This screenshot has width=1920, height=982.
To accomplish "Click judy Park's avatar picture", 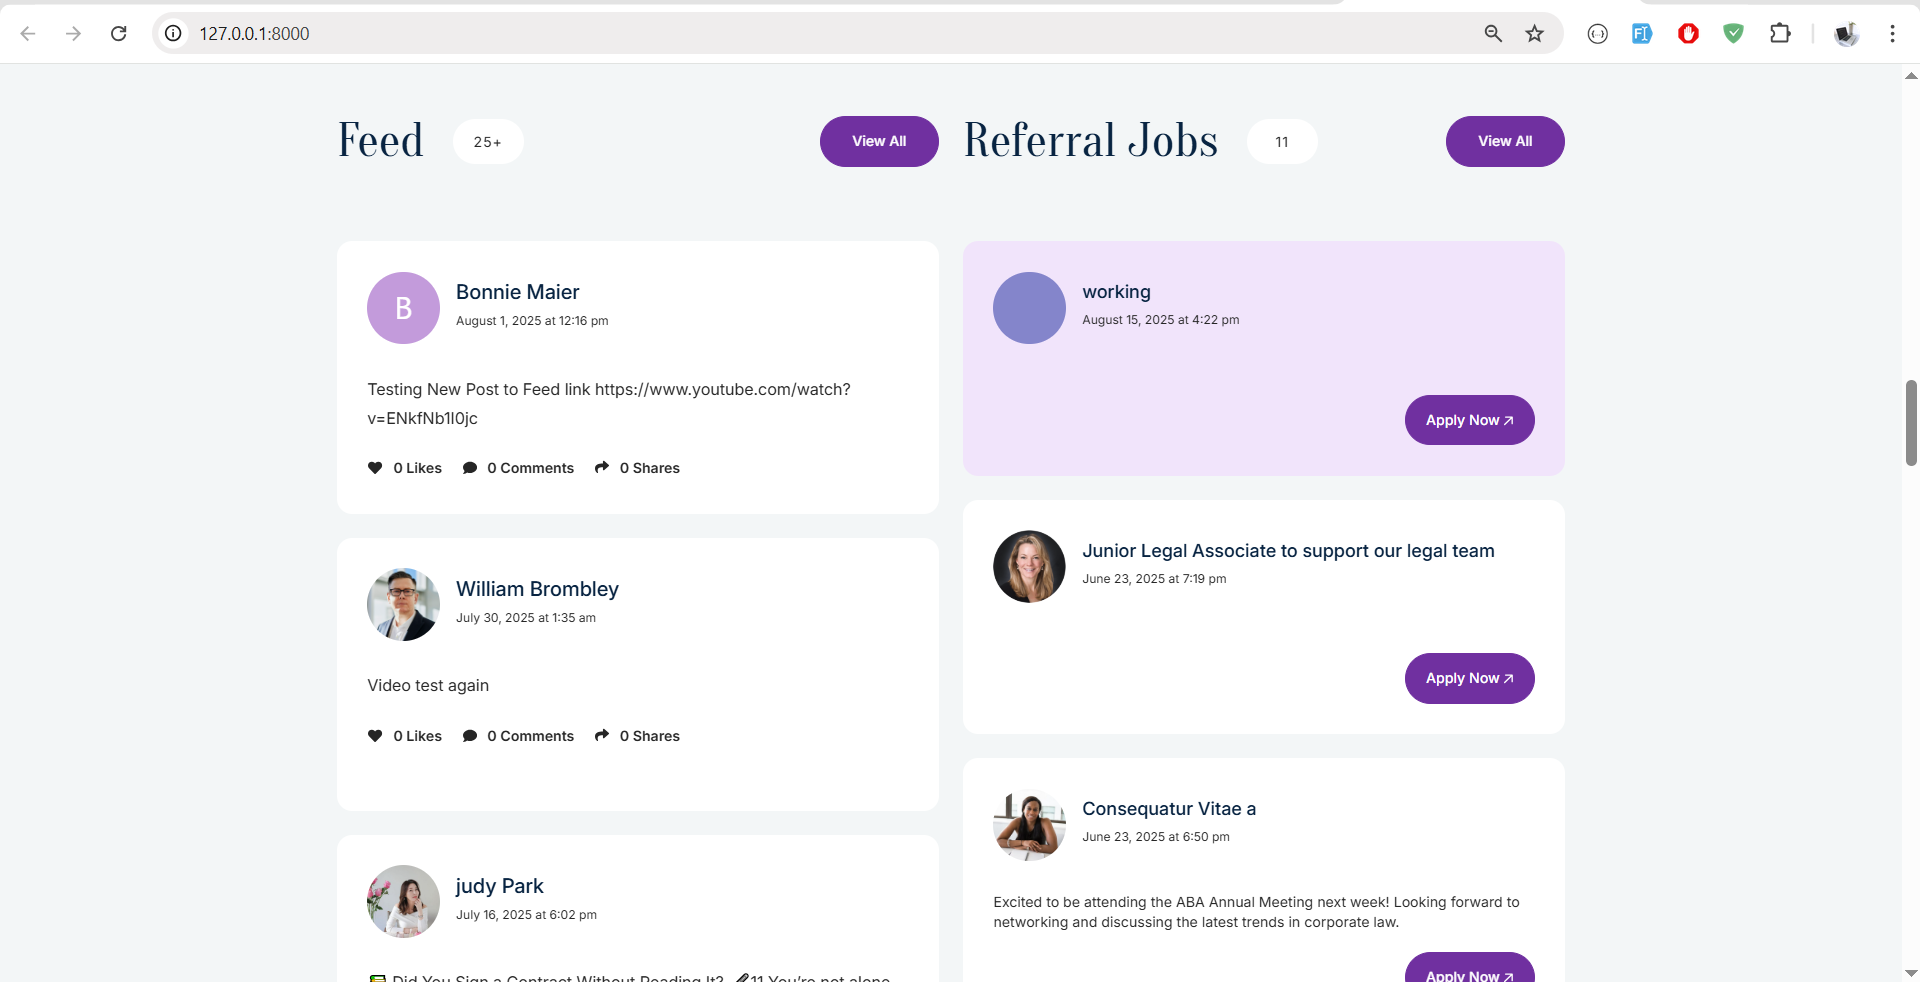I will [403, 902].
